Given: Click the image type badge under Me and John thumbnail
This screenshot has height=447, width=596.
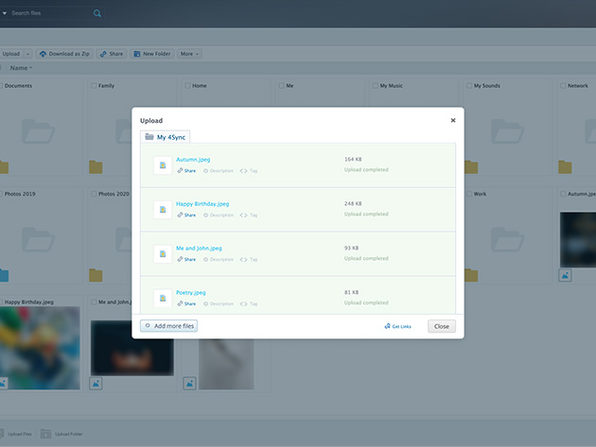Looking at the screenshot, I should 96,384.
